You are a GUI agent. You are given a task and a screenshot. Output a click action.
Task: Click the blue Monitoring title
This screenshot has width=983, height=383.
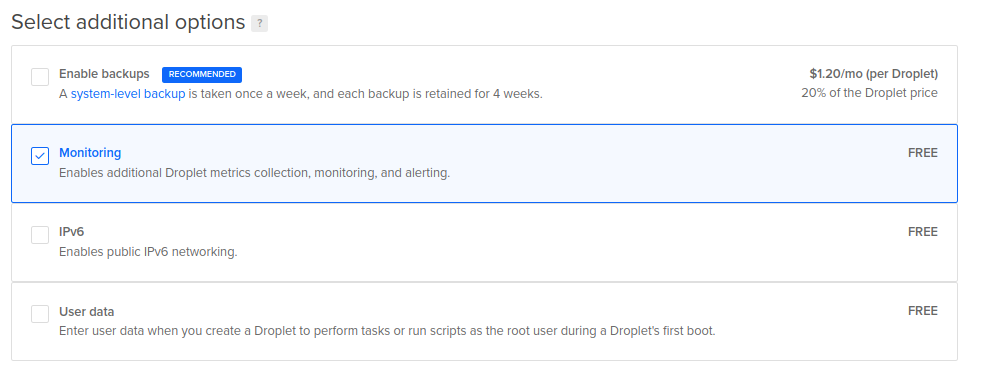[90, 153]
